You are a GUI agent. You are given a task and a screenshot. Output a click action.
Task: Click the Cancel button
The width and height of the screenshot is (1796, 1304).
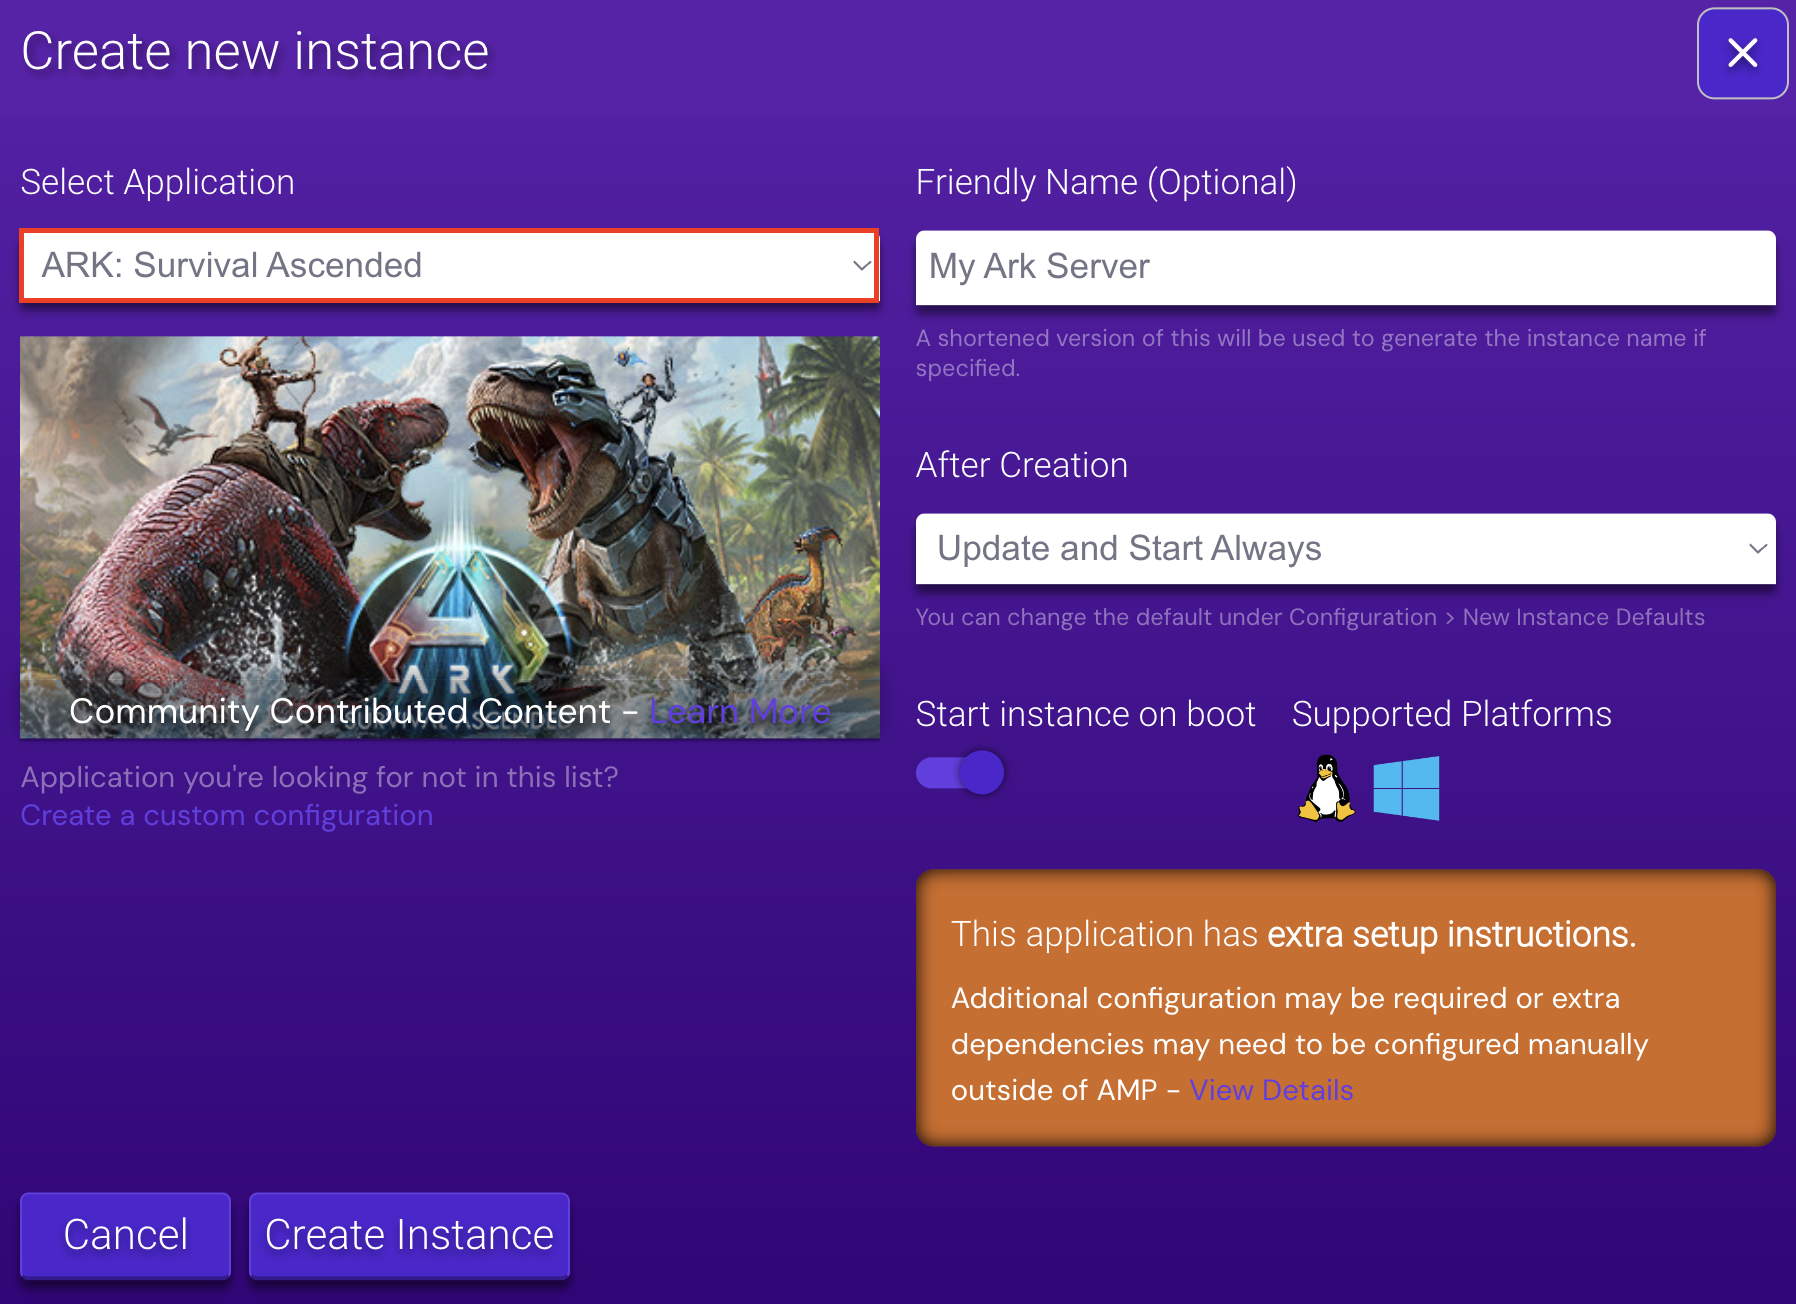click(x=124, y=1234)
